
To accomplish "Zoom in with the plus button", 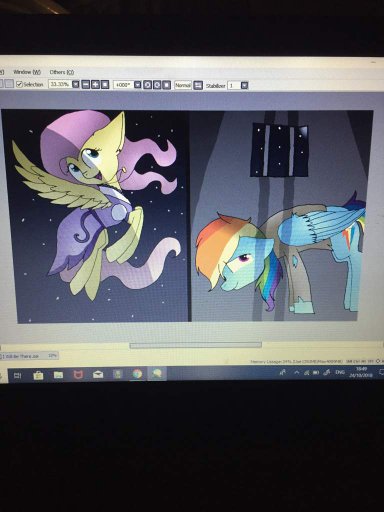I will click(x=95, y=84).
